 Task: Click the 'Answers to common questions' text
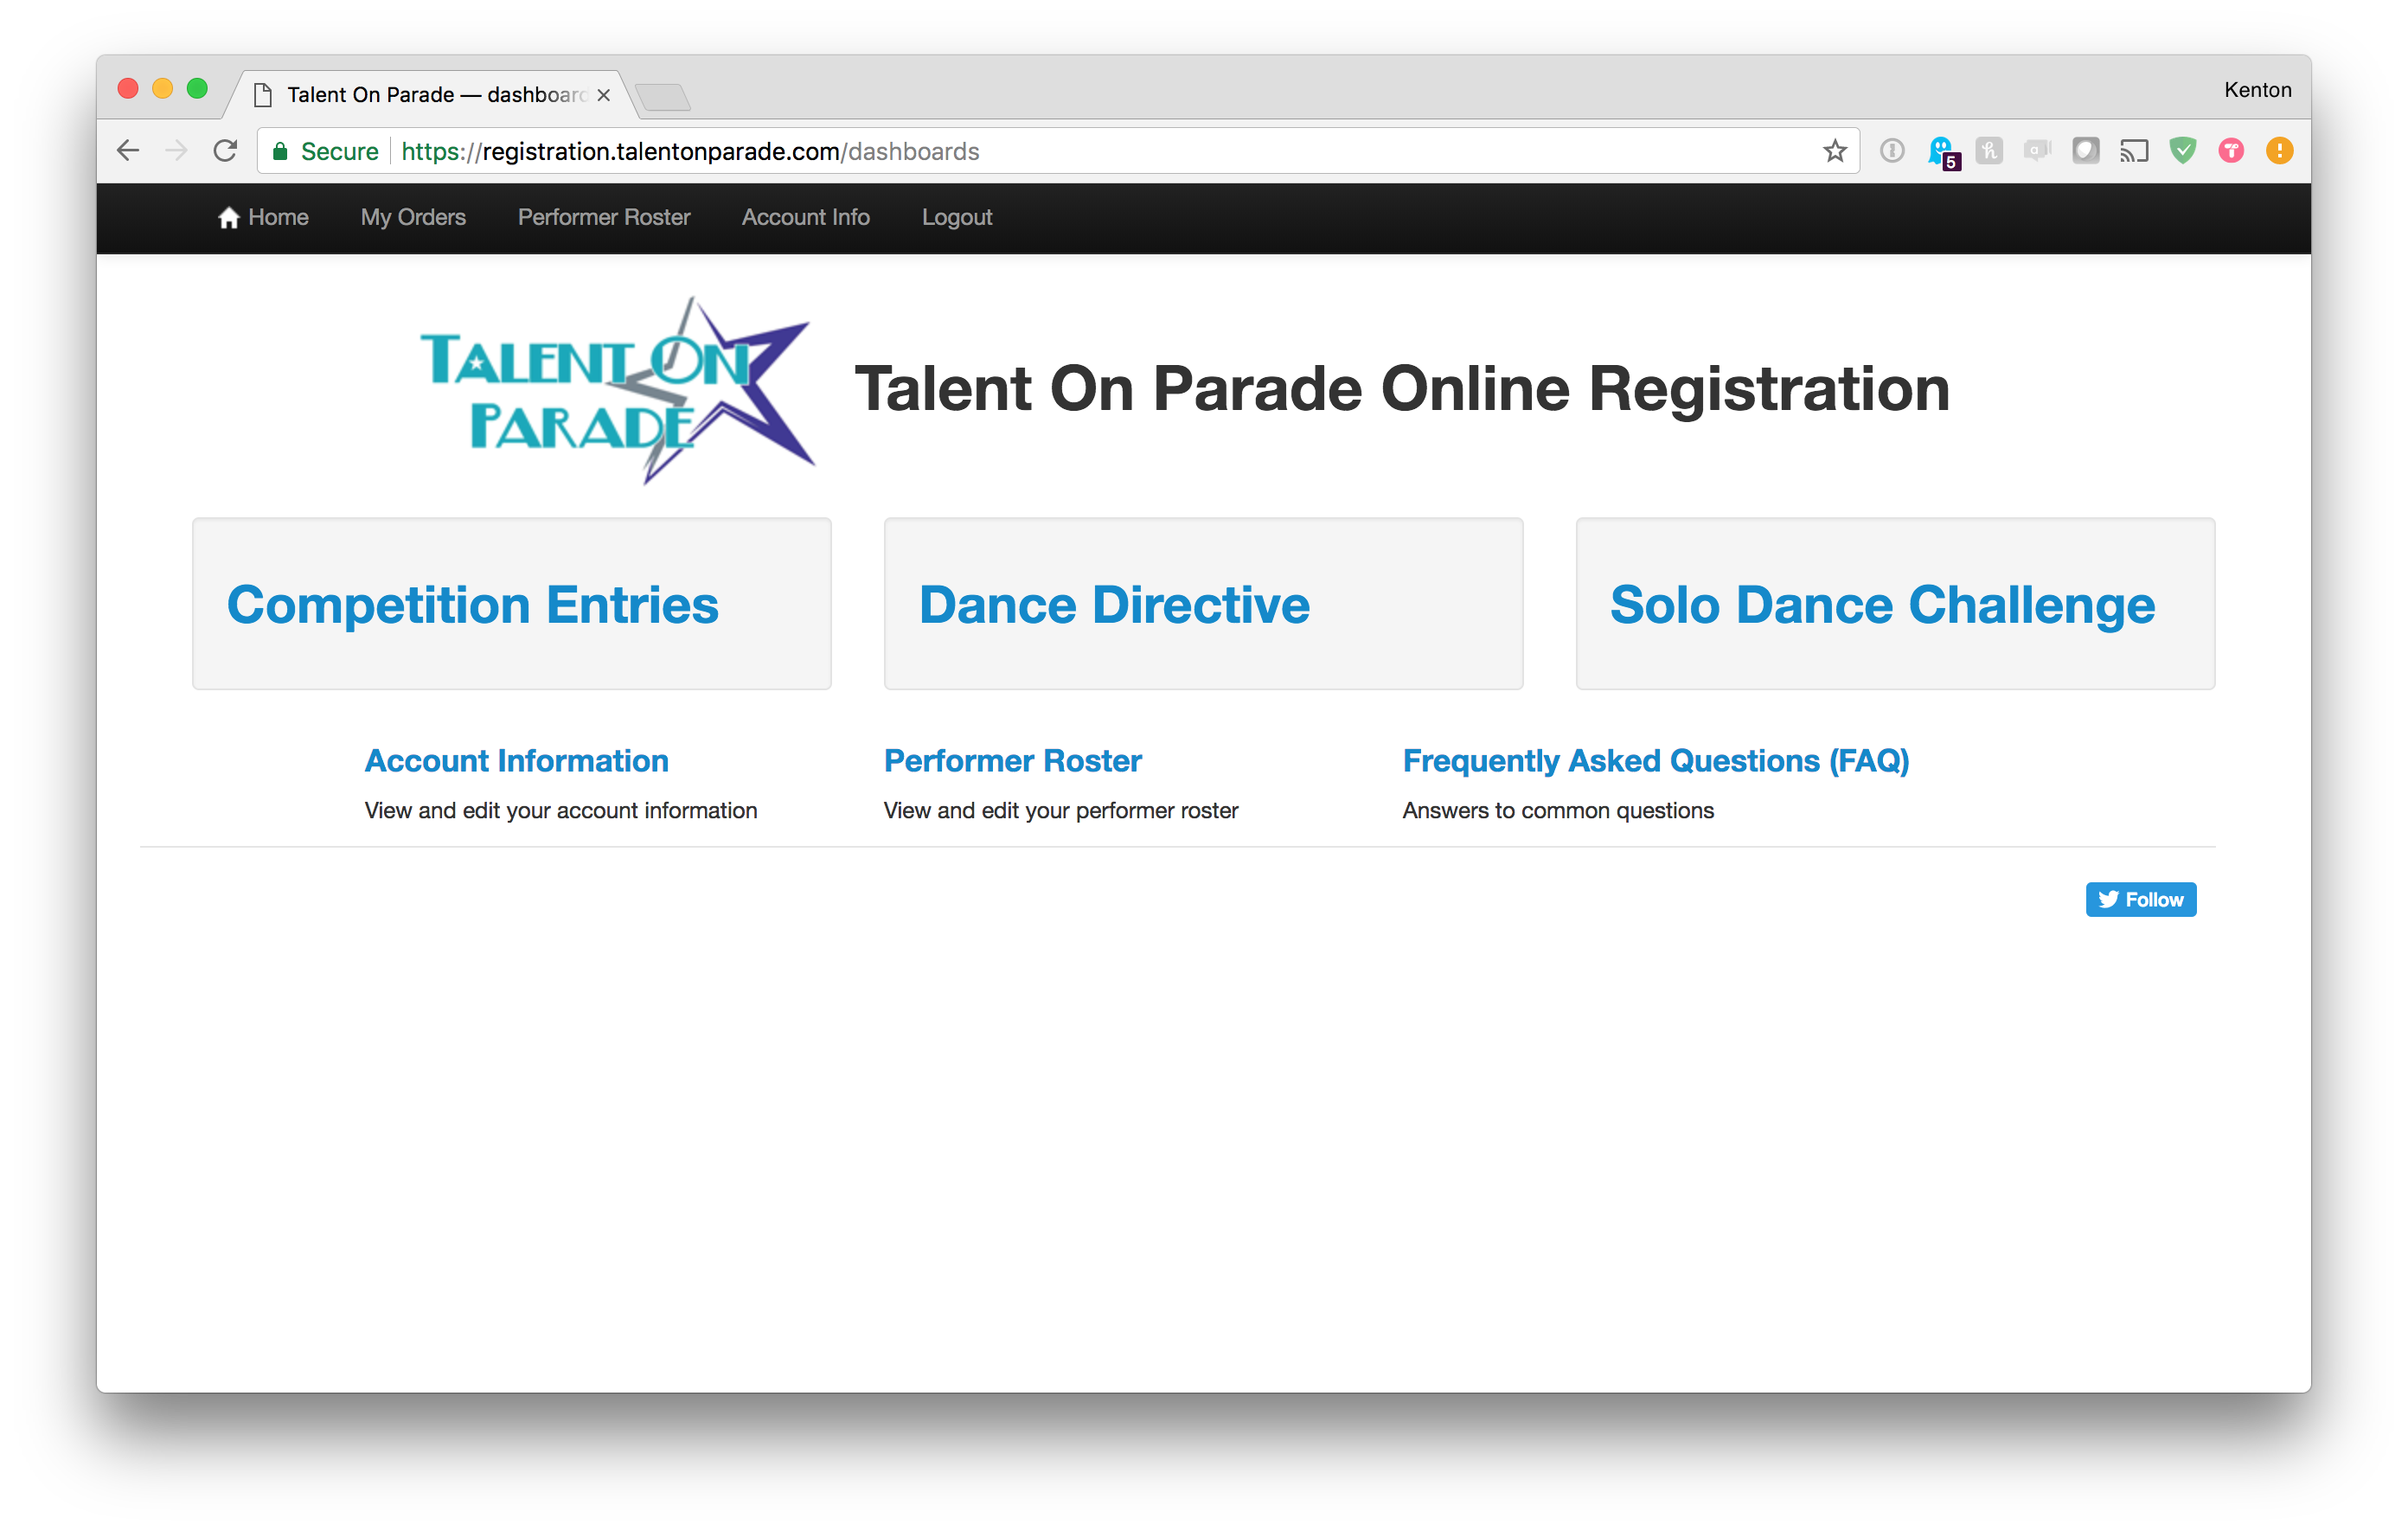tap(1558, 810)
